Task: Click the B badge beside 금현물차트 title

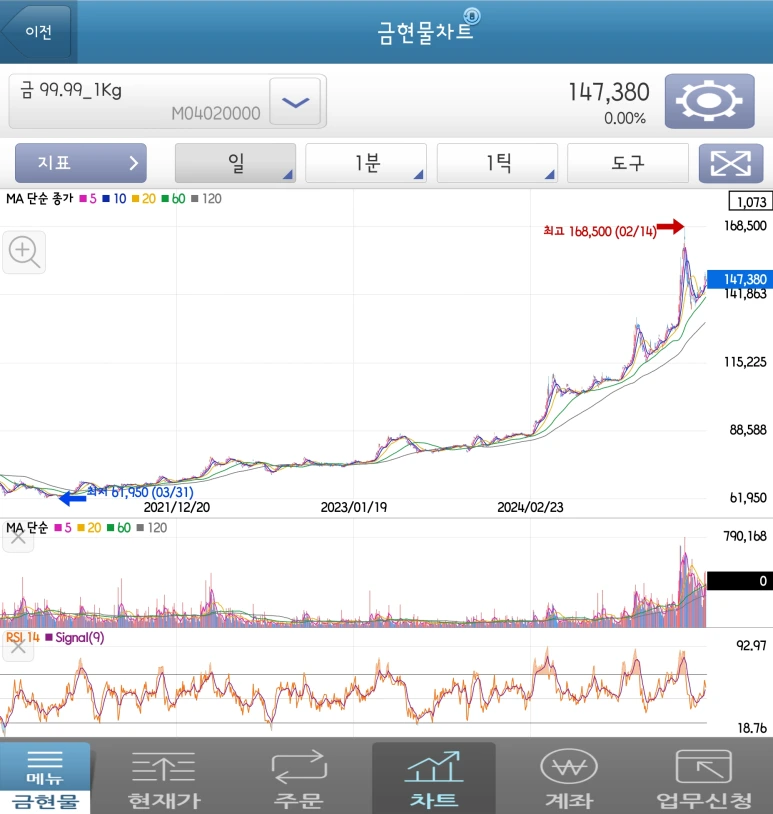Action: coord(472,16)
